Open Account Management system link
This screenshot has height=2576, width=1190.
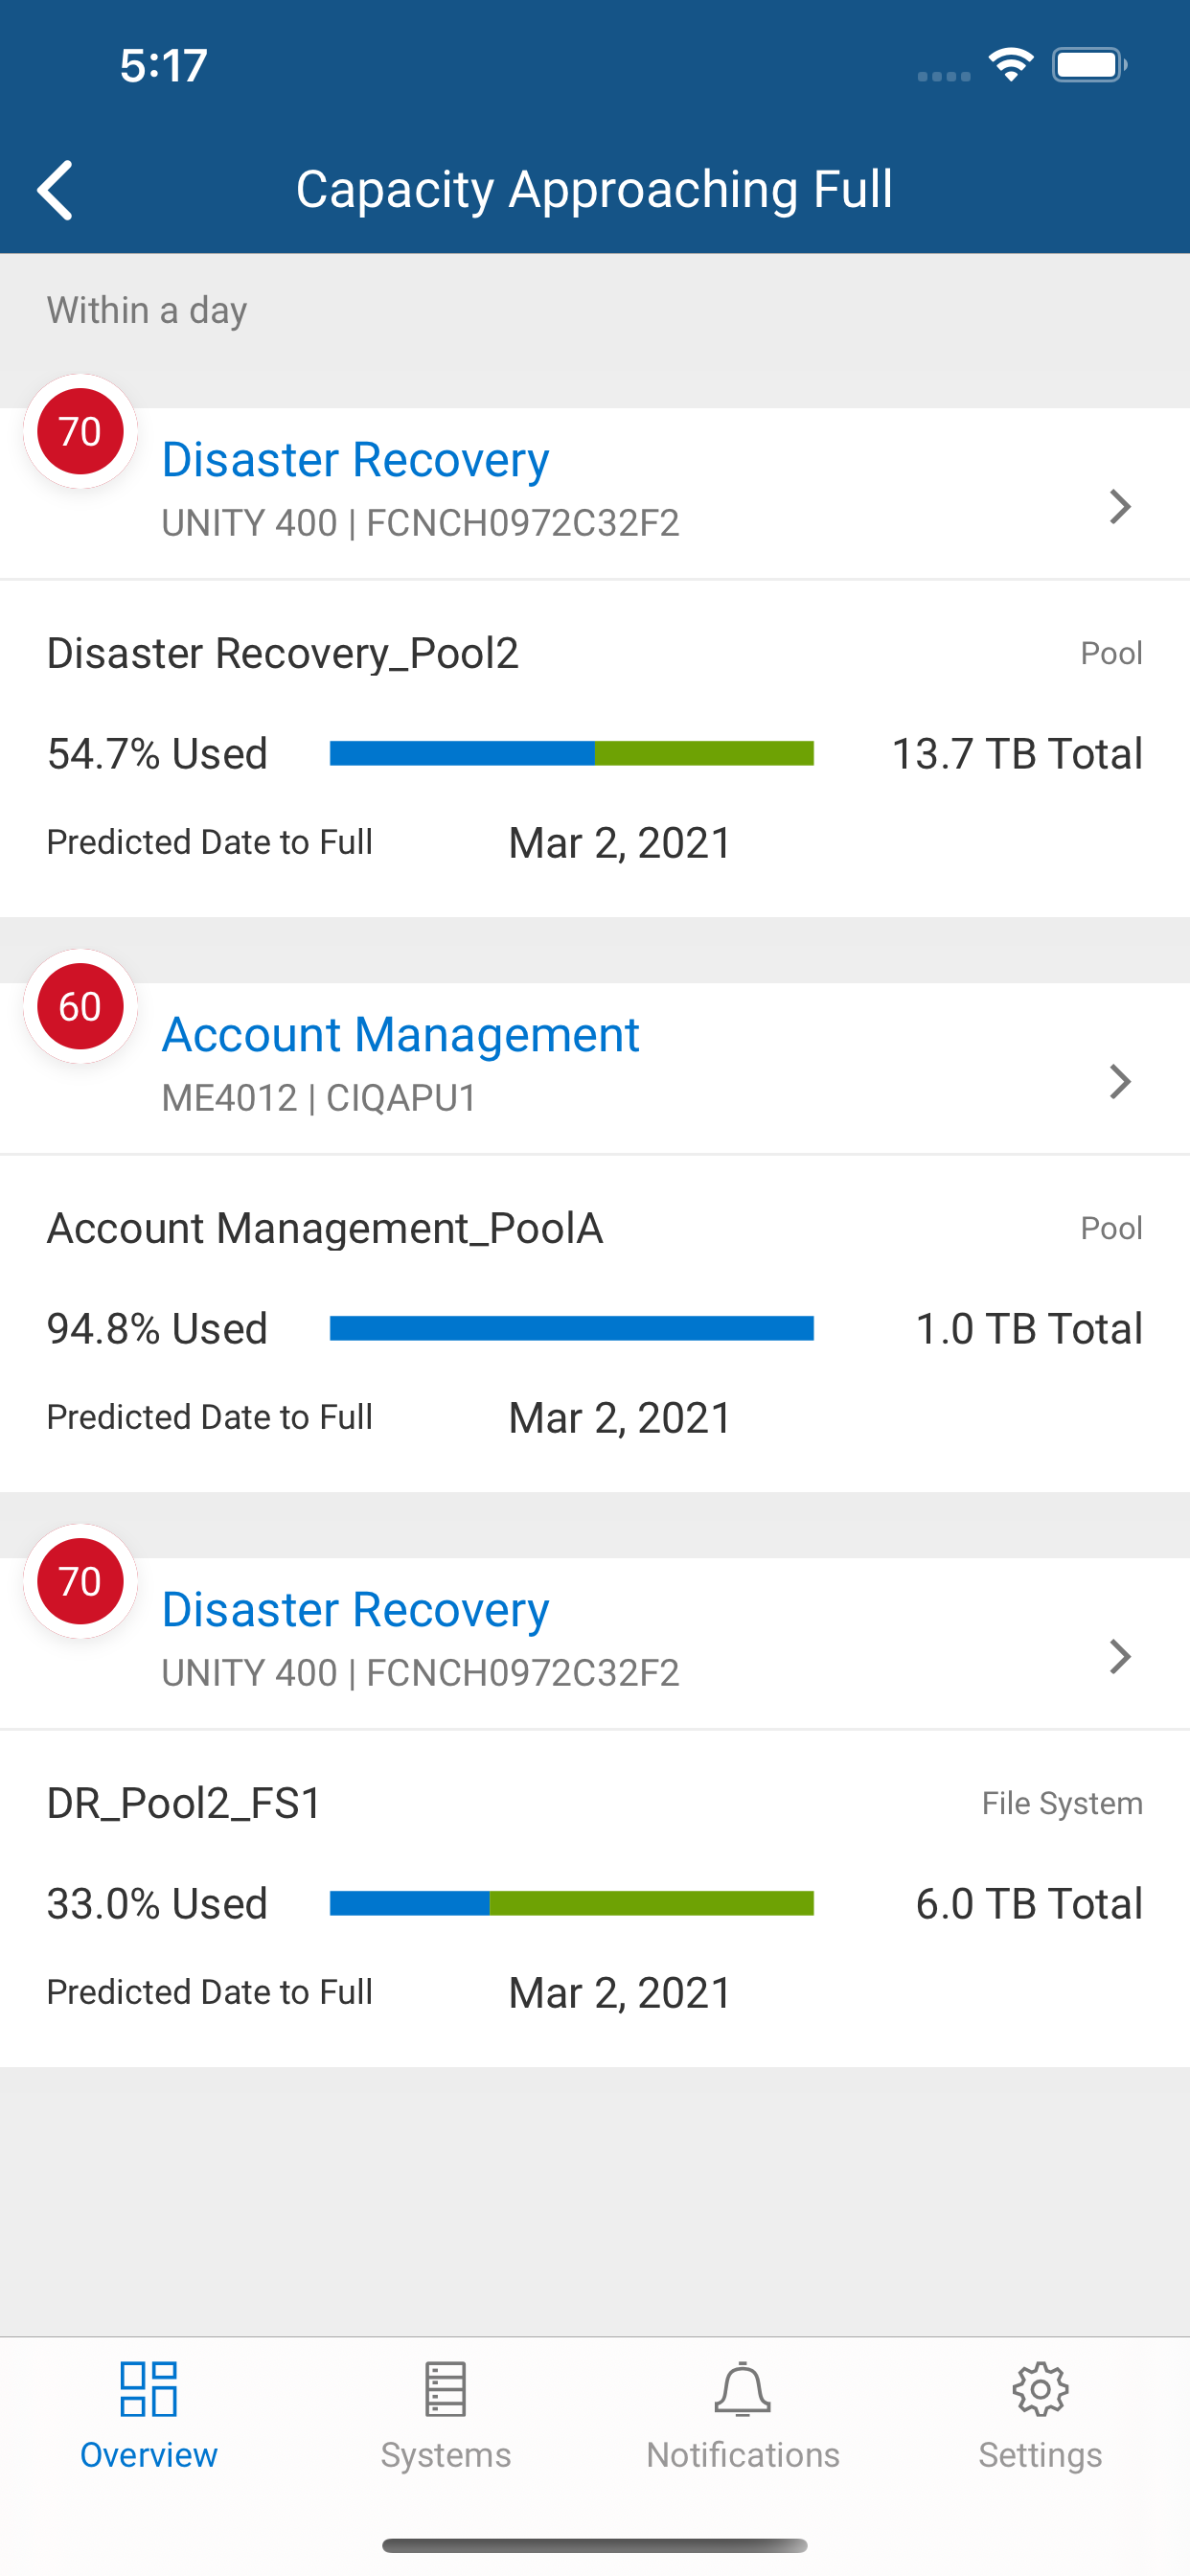400,1034
